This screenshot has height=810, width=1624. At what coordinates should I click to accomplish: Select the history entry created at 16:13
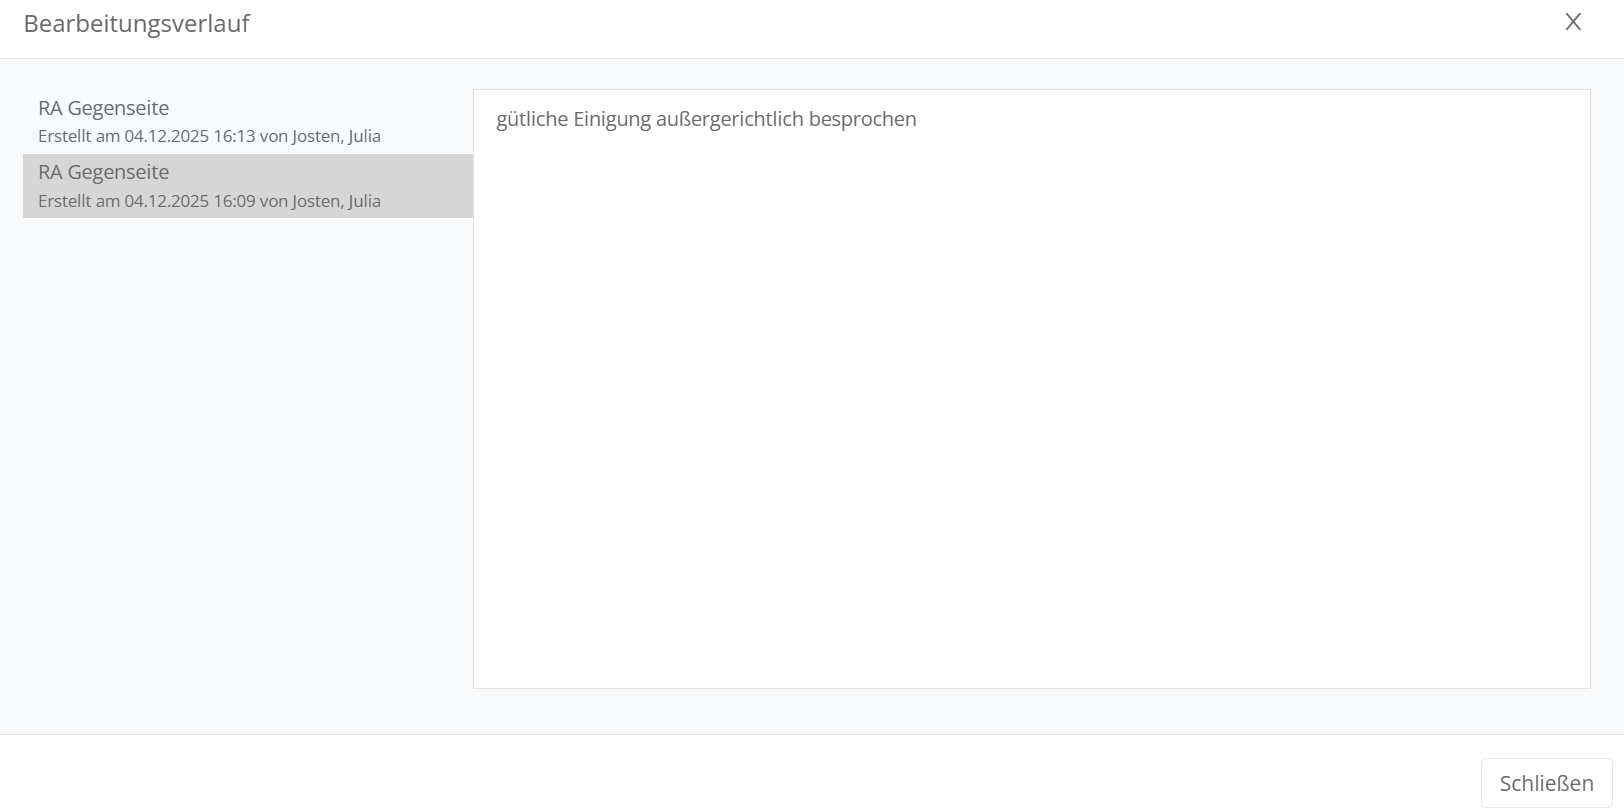pos(247,121)
